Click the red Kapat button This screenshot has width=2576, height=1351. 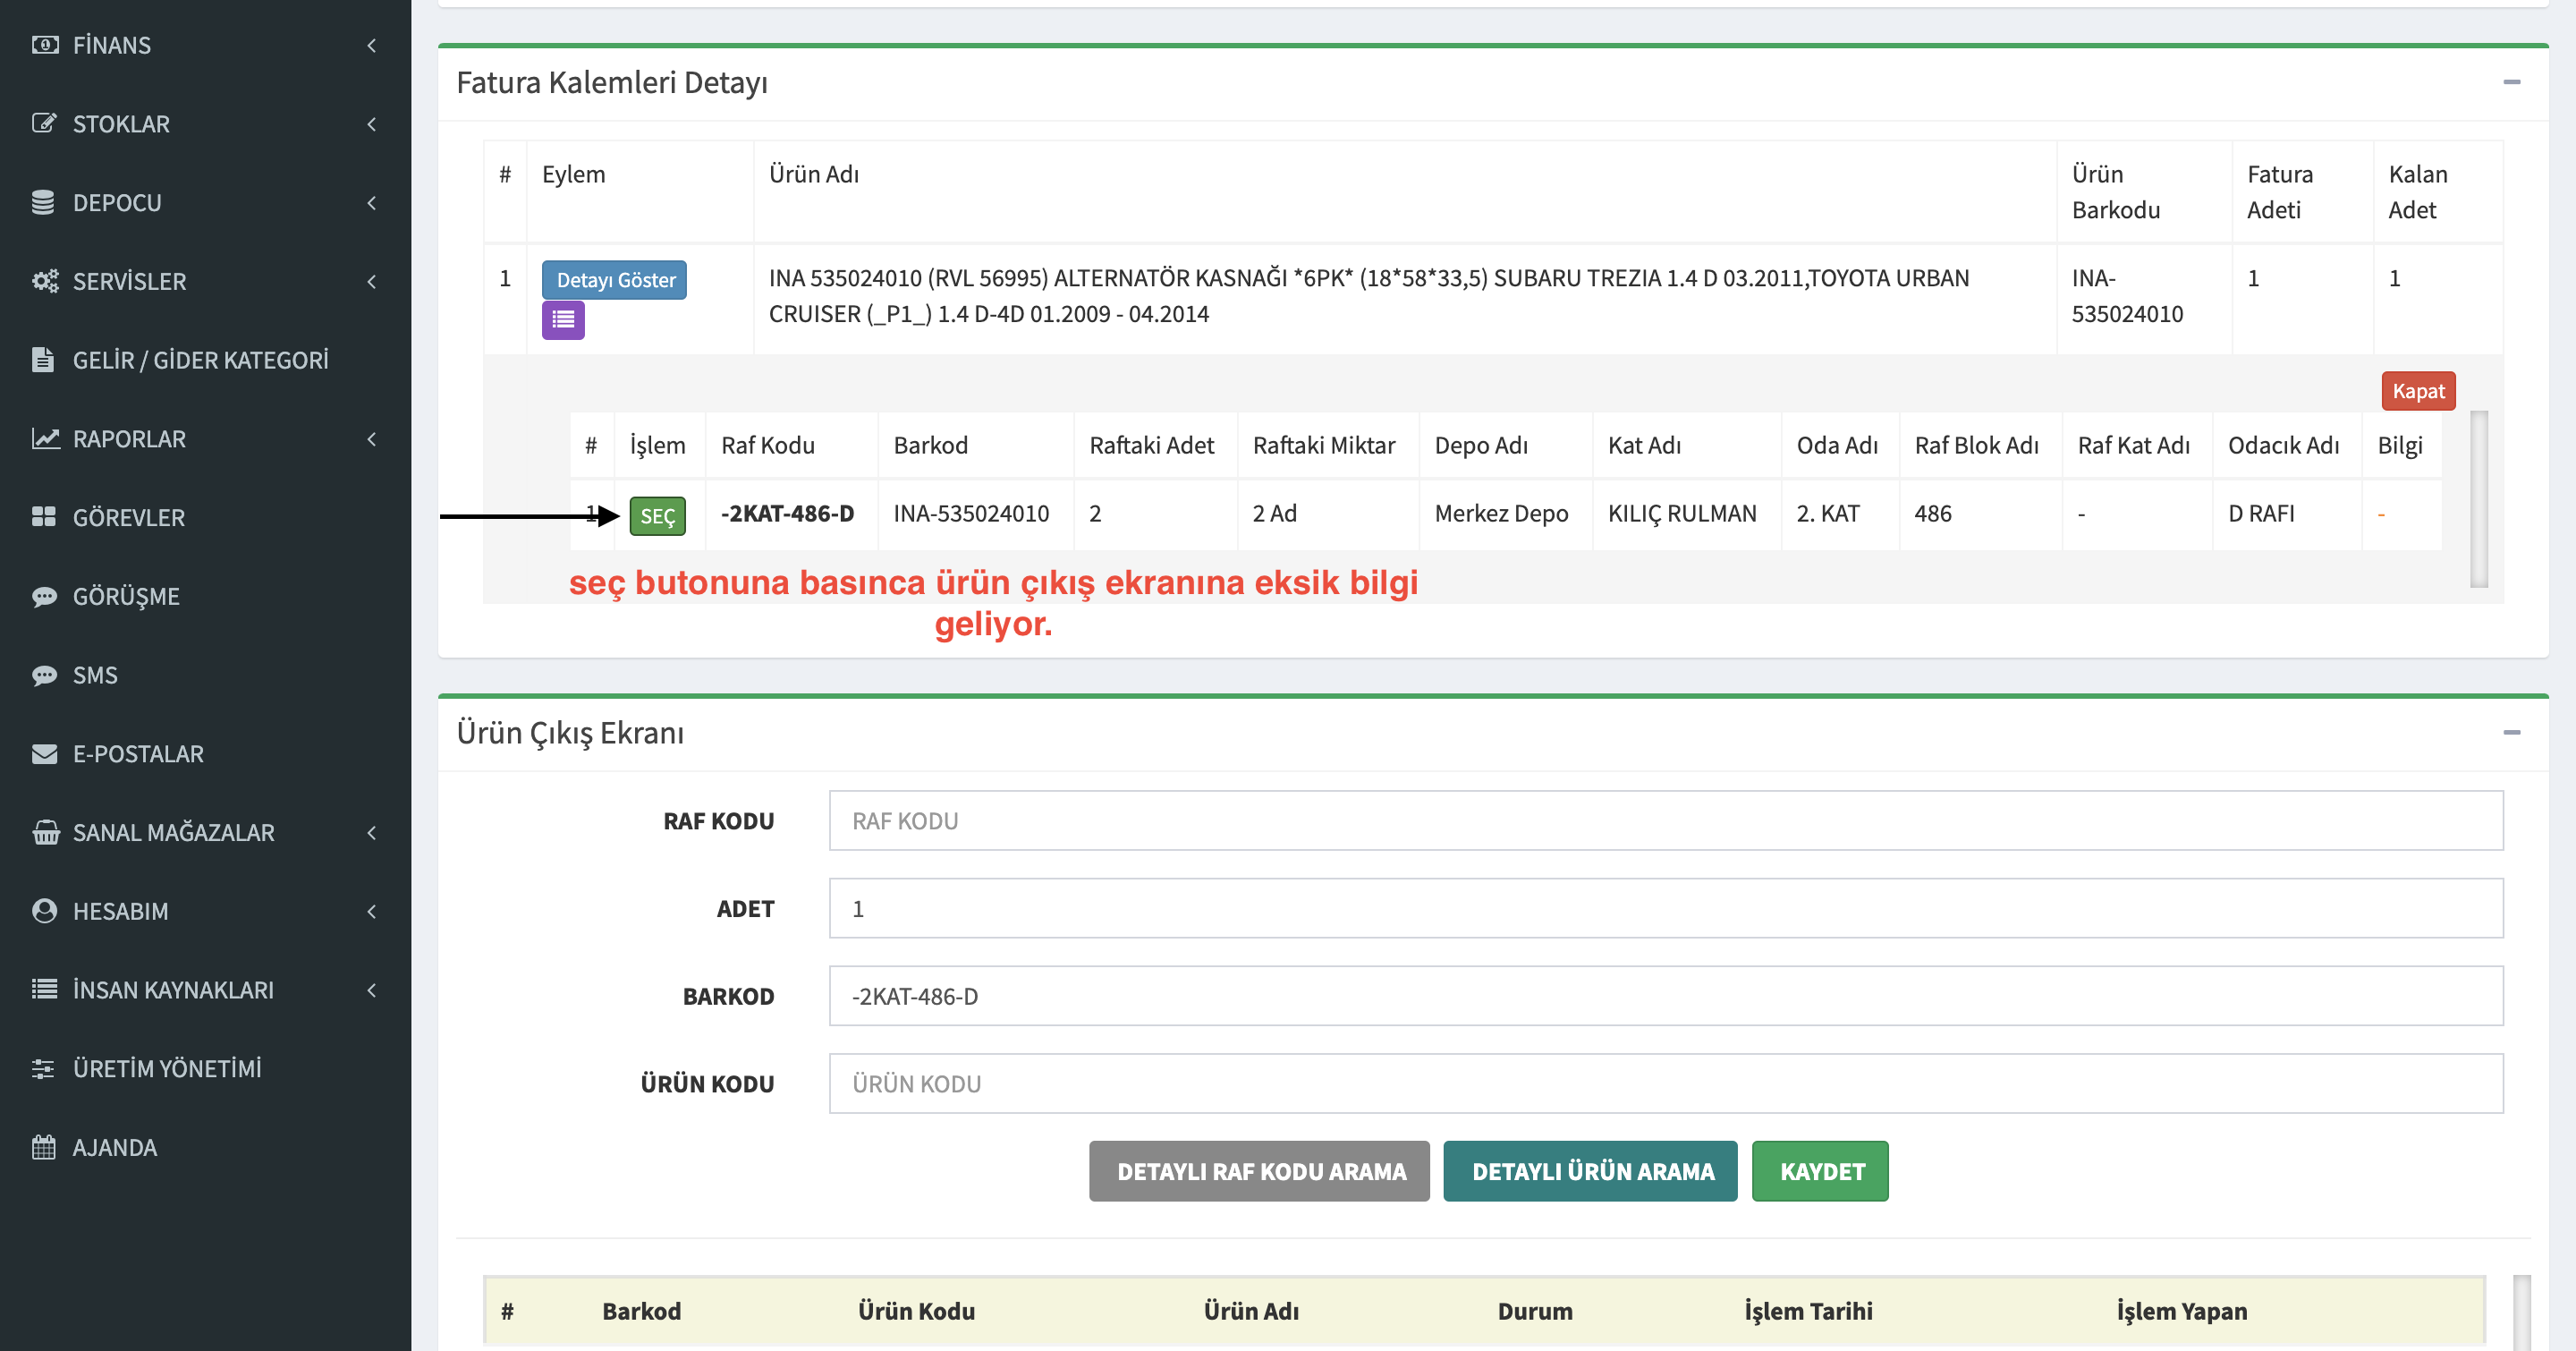tap(2417, 391)
